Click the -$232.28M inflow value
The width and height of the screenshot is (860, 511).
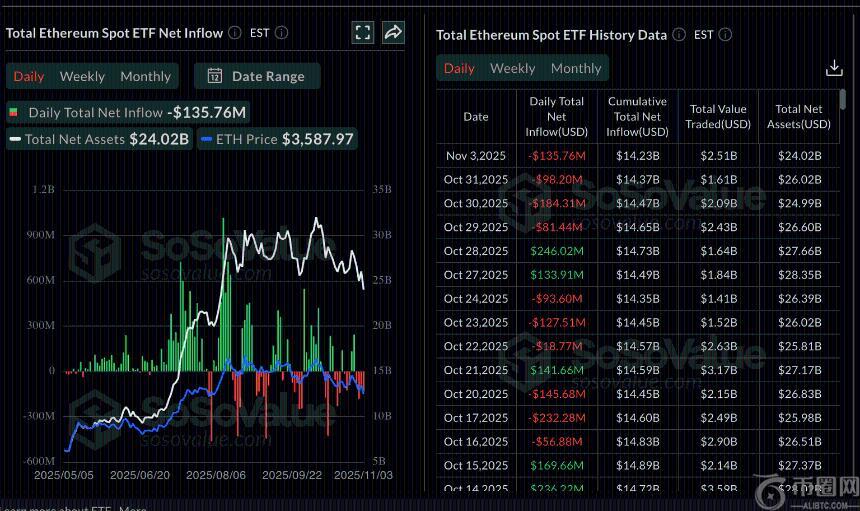click(557, 418)
